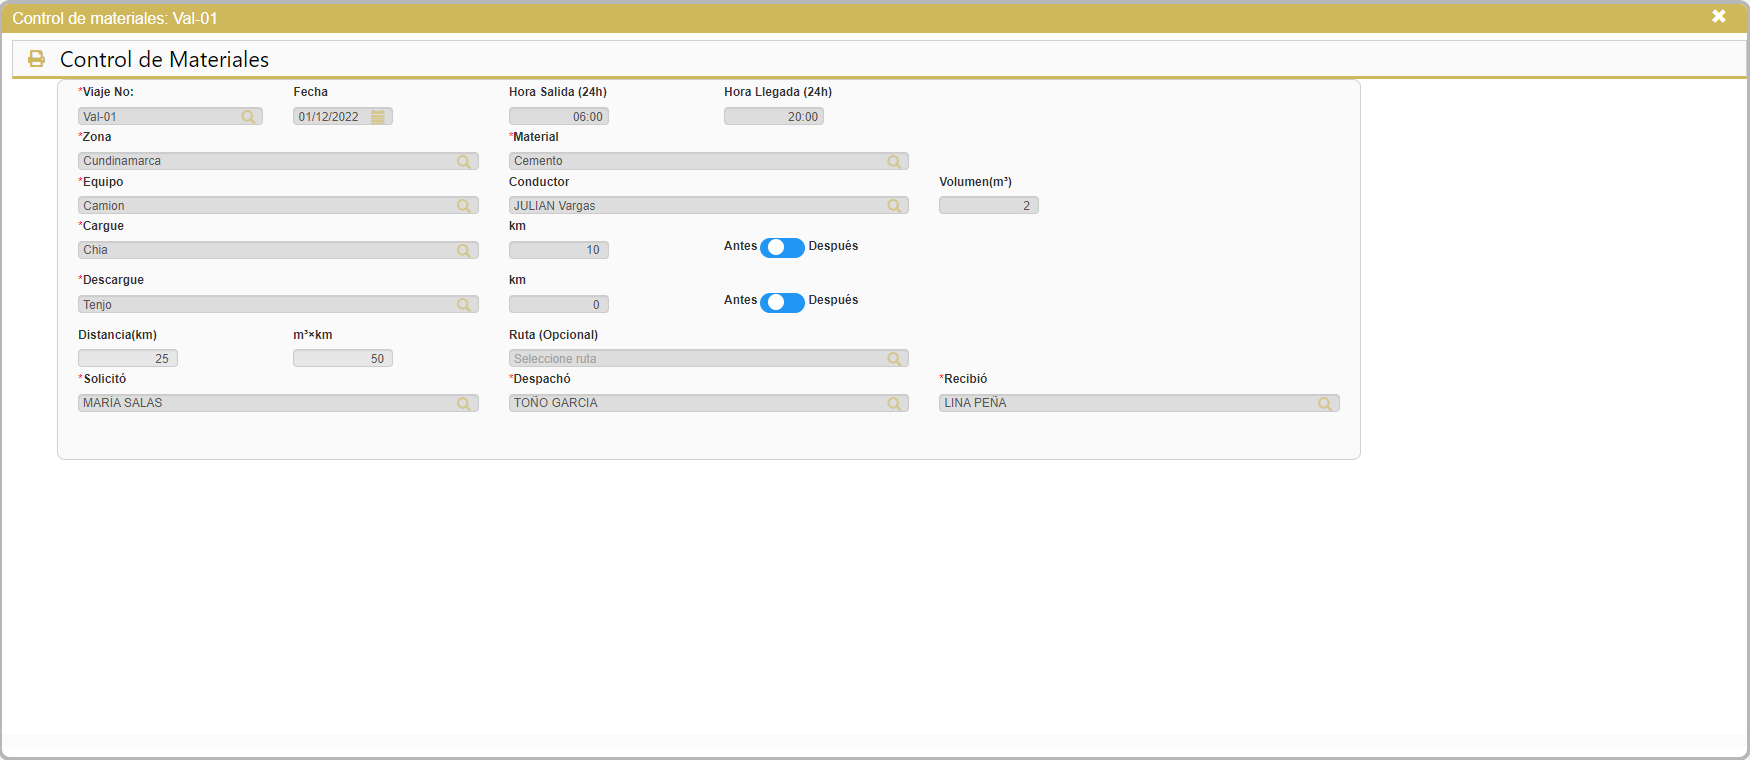Click the Conductor field showing JULIAN Vargas
Viewport: 1750px width, 760px height.
pyautogui.click(x=709, y=206)
